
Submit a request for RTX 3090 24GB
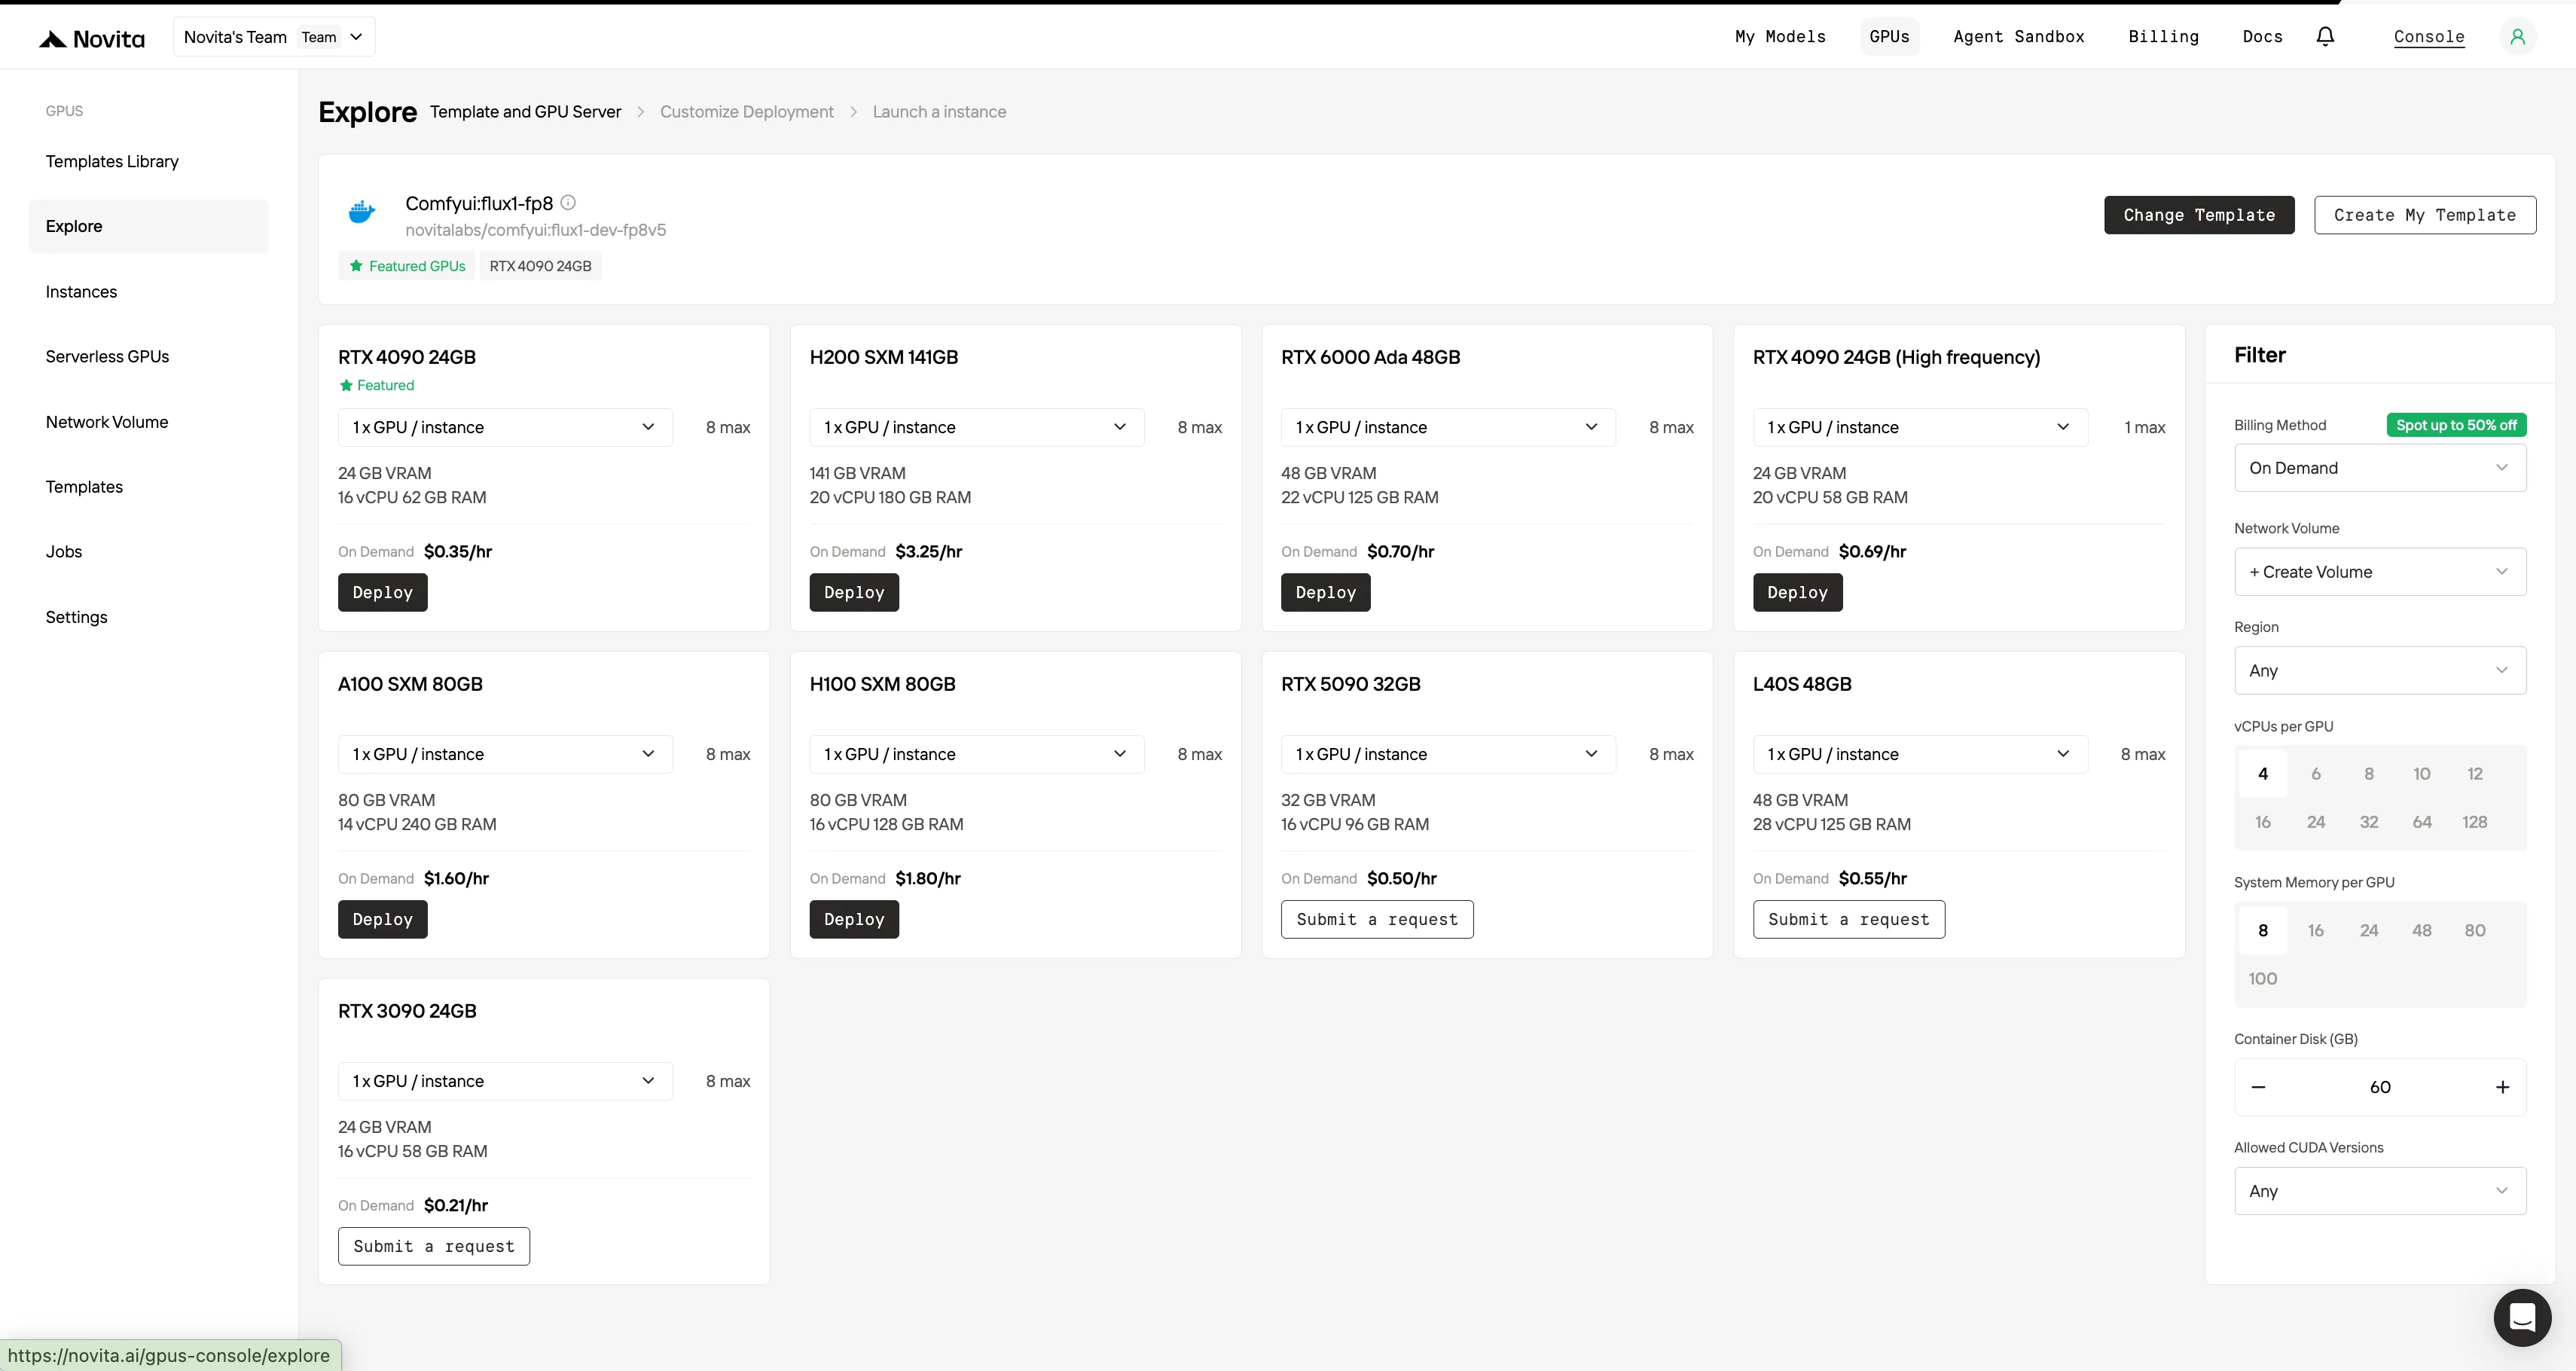[434, 1246]
